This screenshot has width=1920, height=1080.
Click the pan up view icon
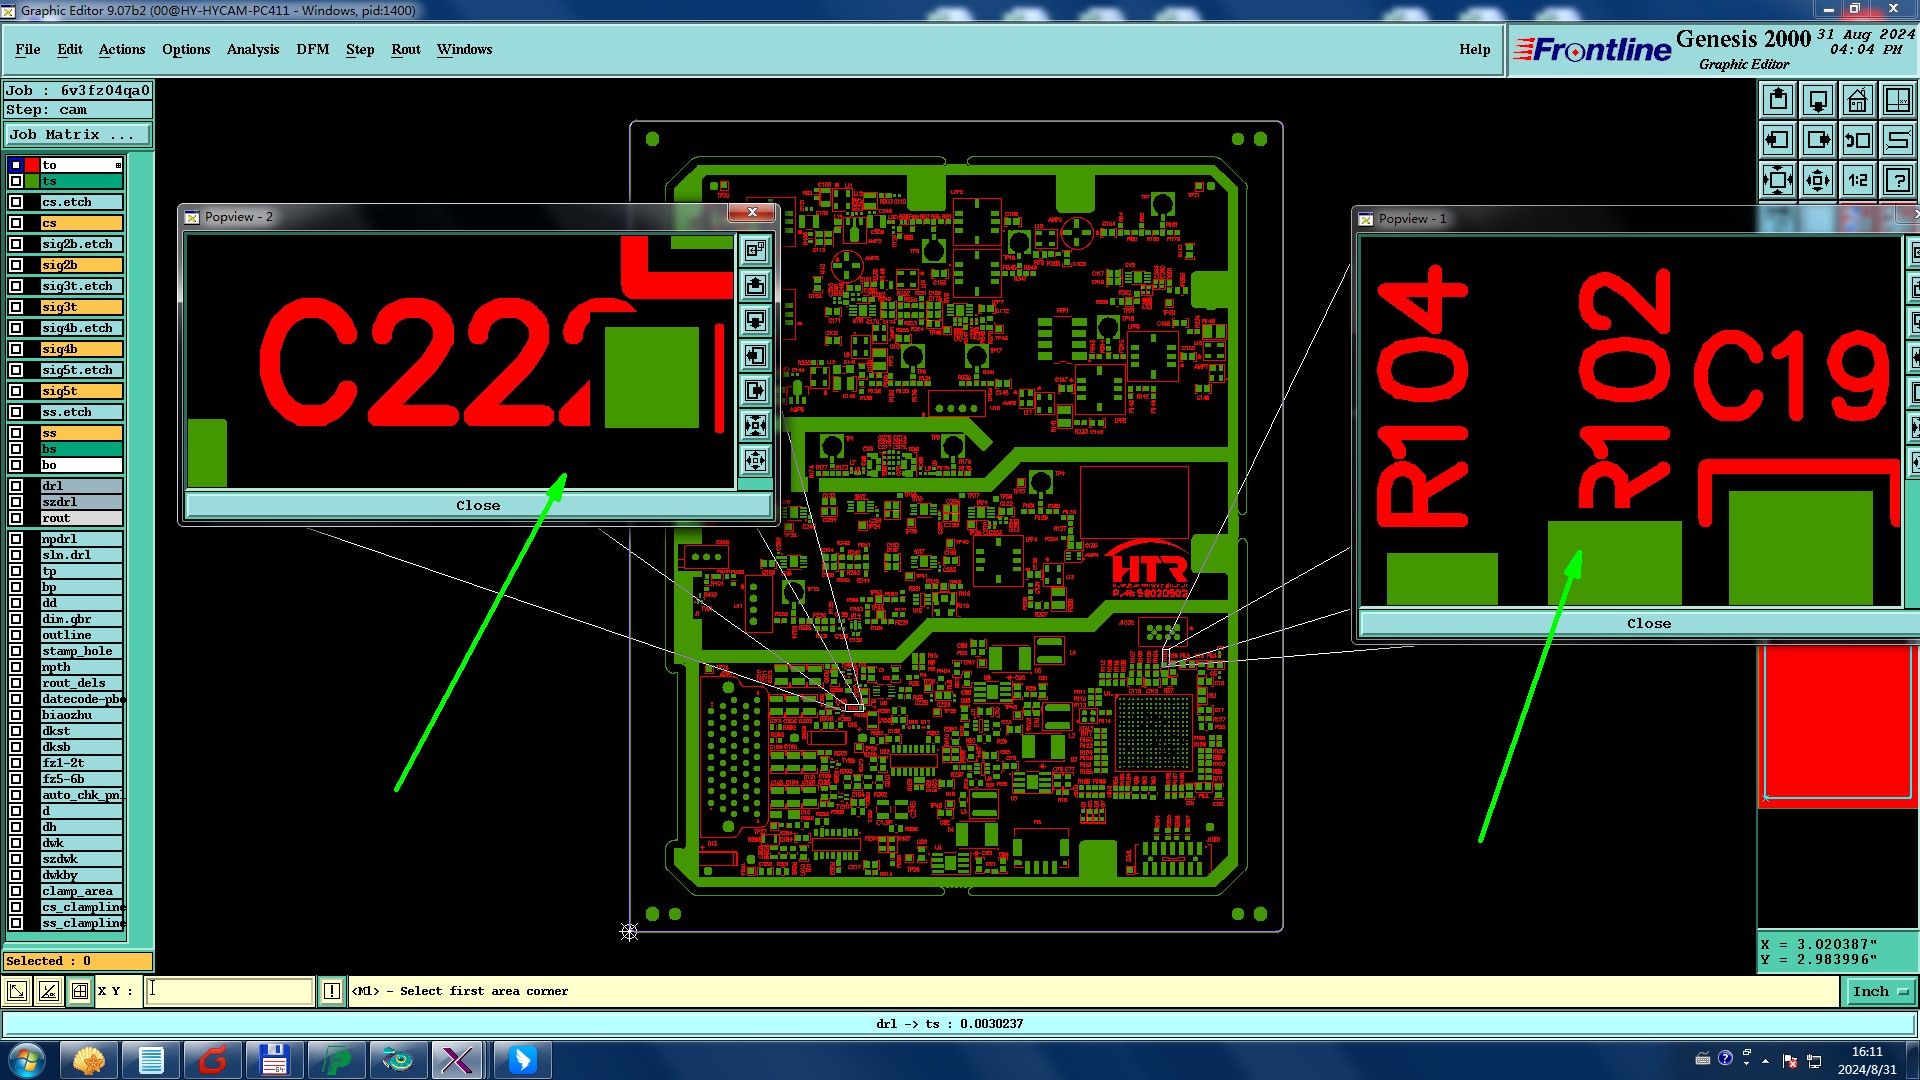click(1778, 100)
